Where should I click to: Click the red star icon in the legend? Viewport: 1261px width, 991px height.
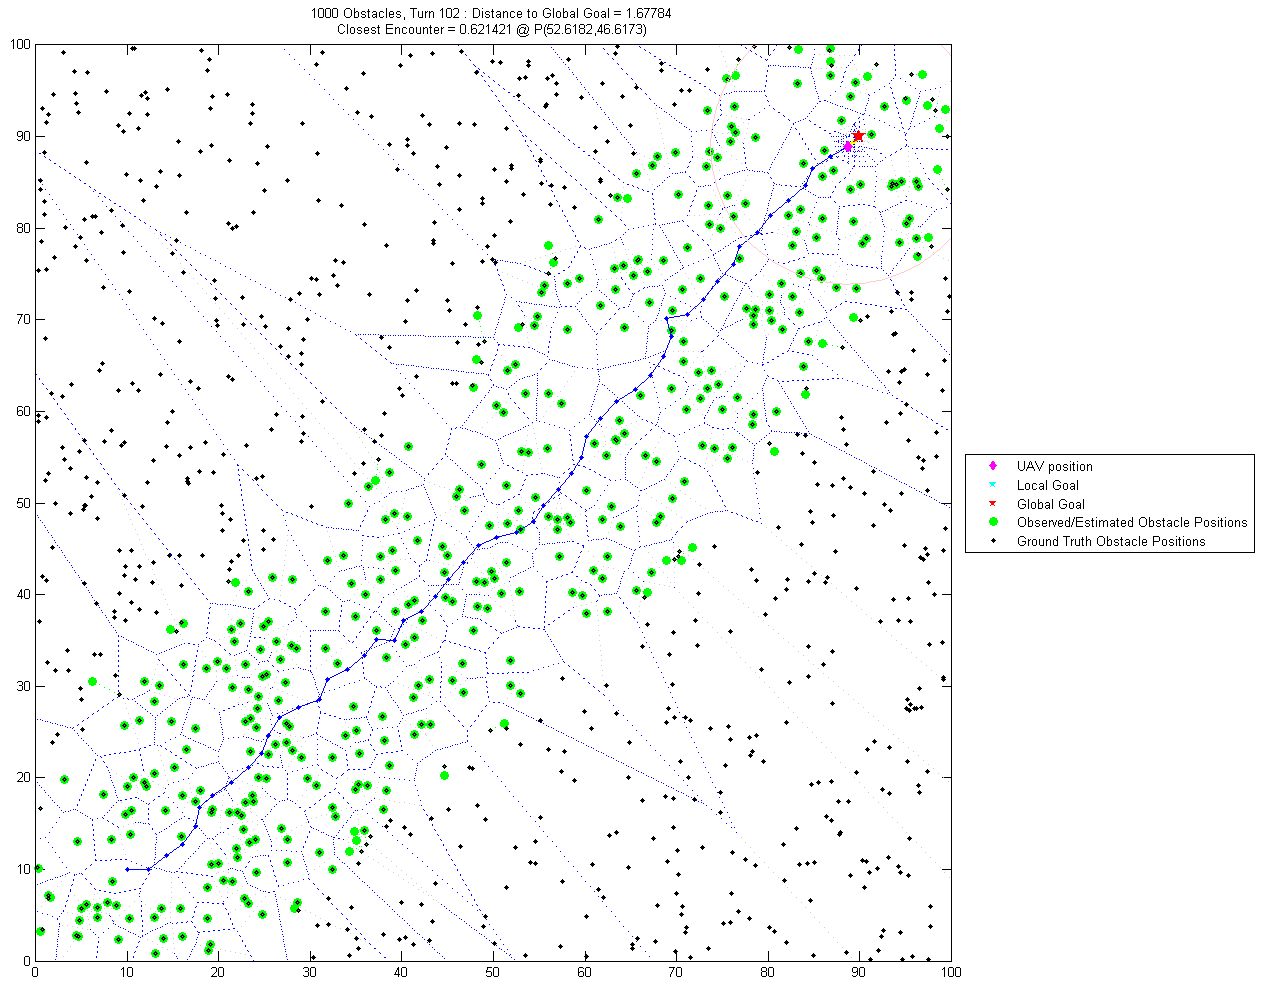point(992,504)
